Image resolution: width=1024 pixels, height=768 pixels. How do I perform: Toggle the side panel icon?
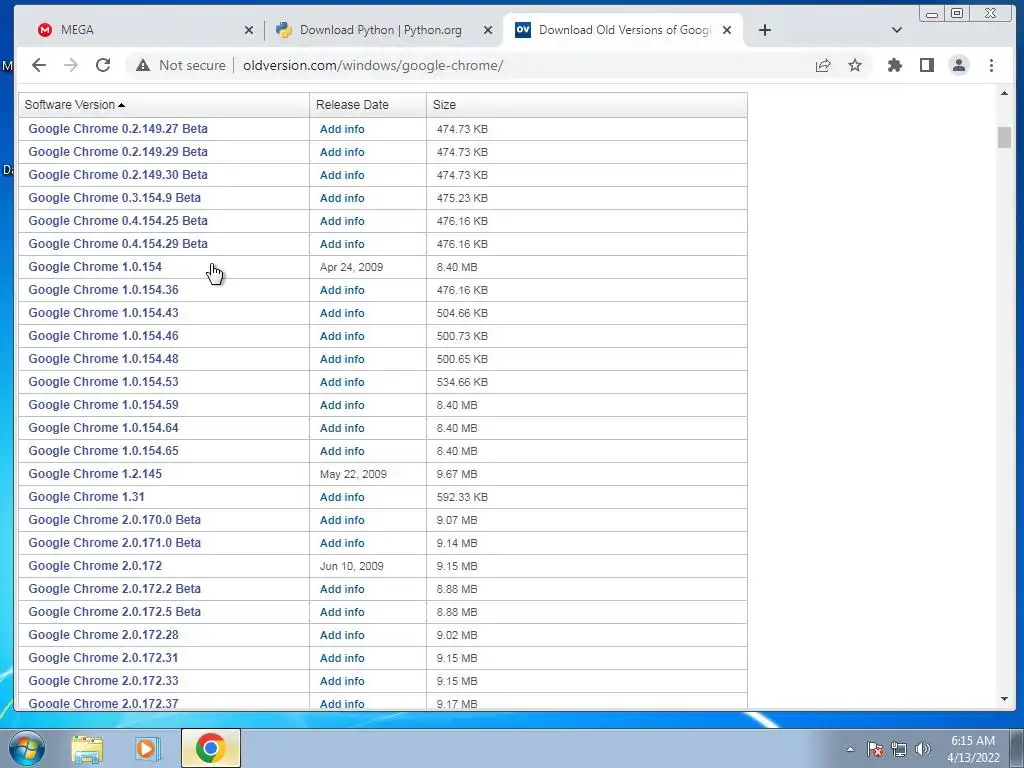coord(927,65)
